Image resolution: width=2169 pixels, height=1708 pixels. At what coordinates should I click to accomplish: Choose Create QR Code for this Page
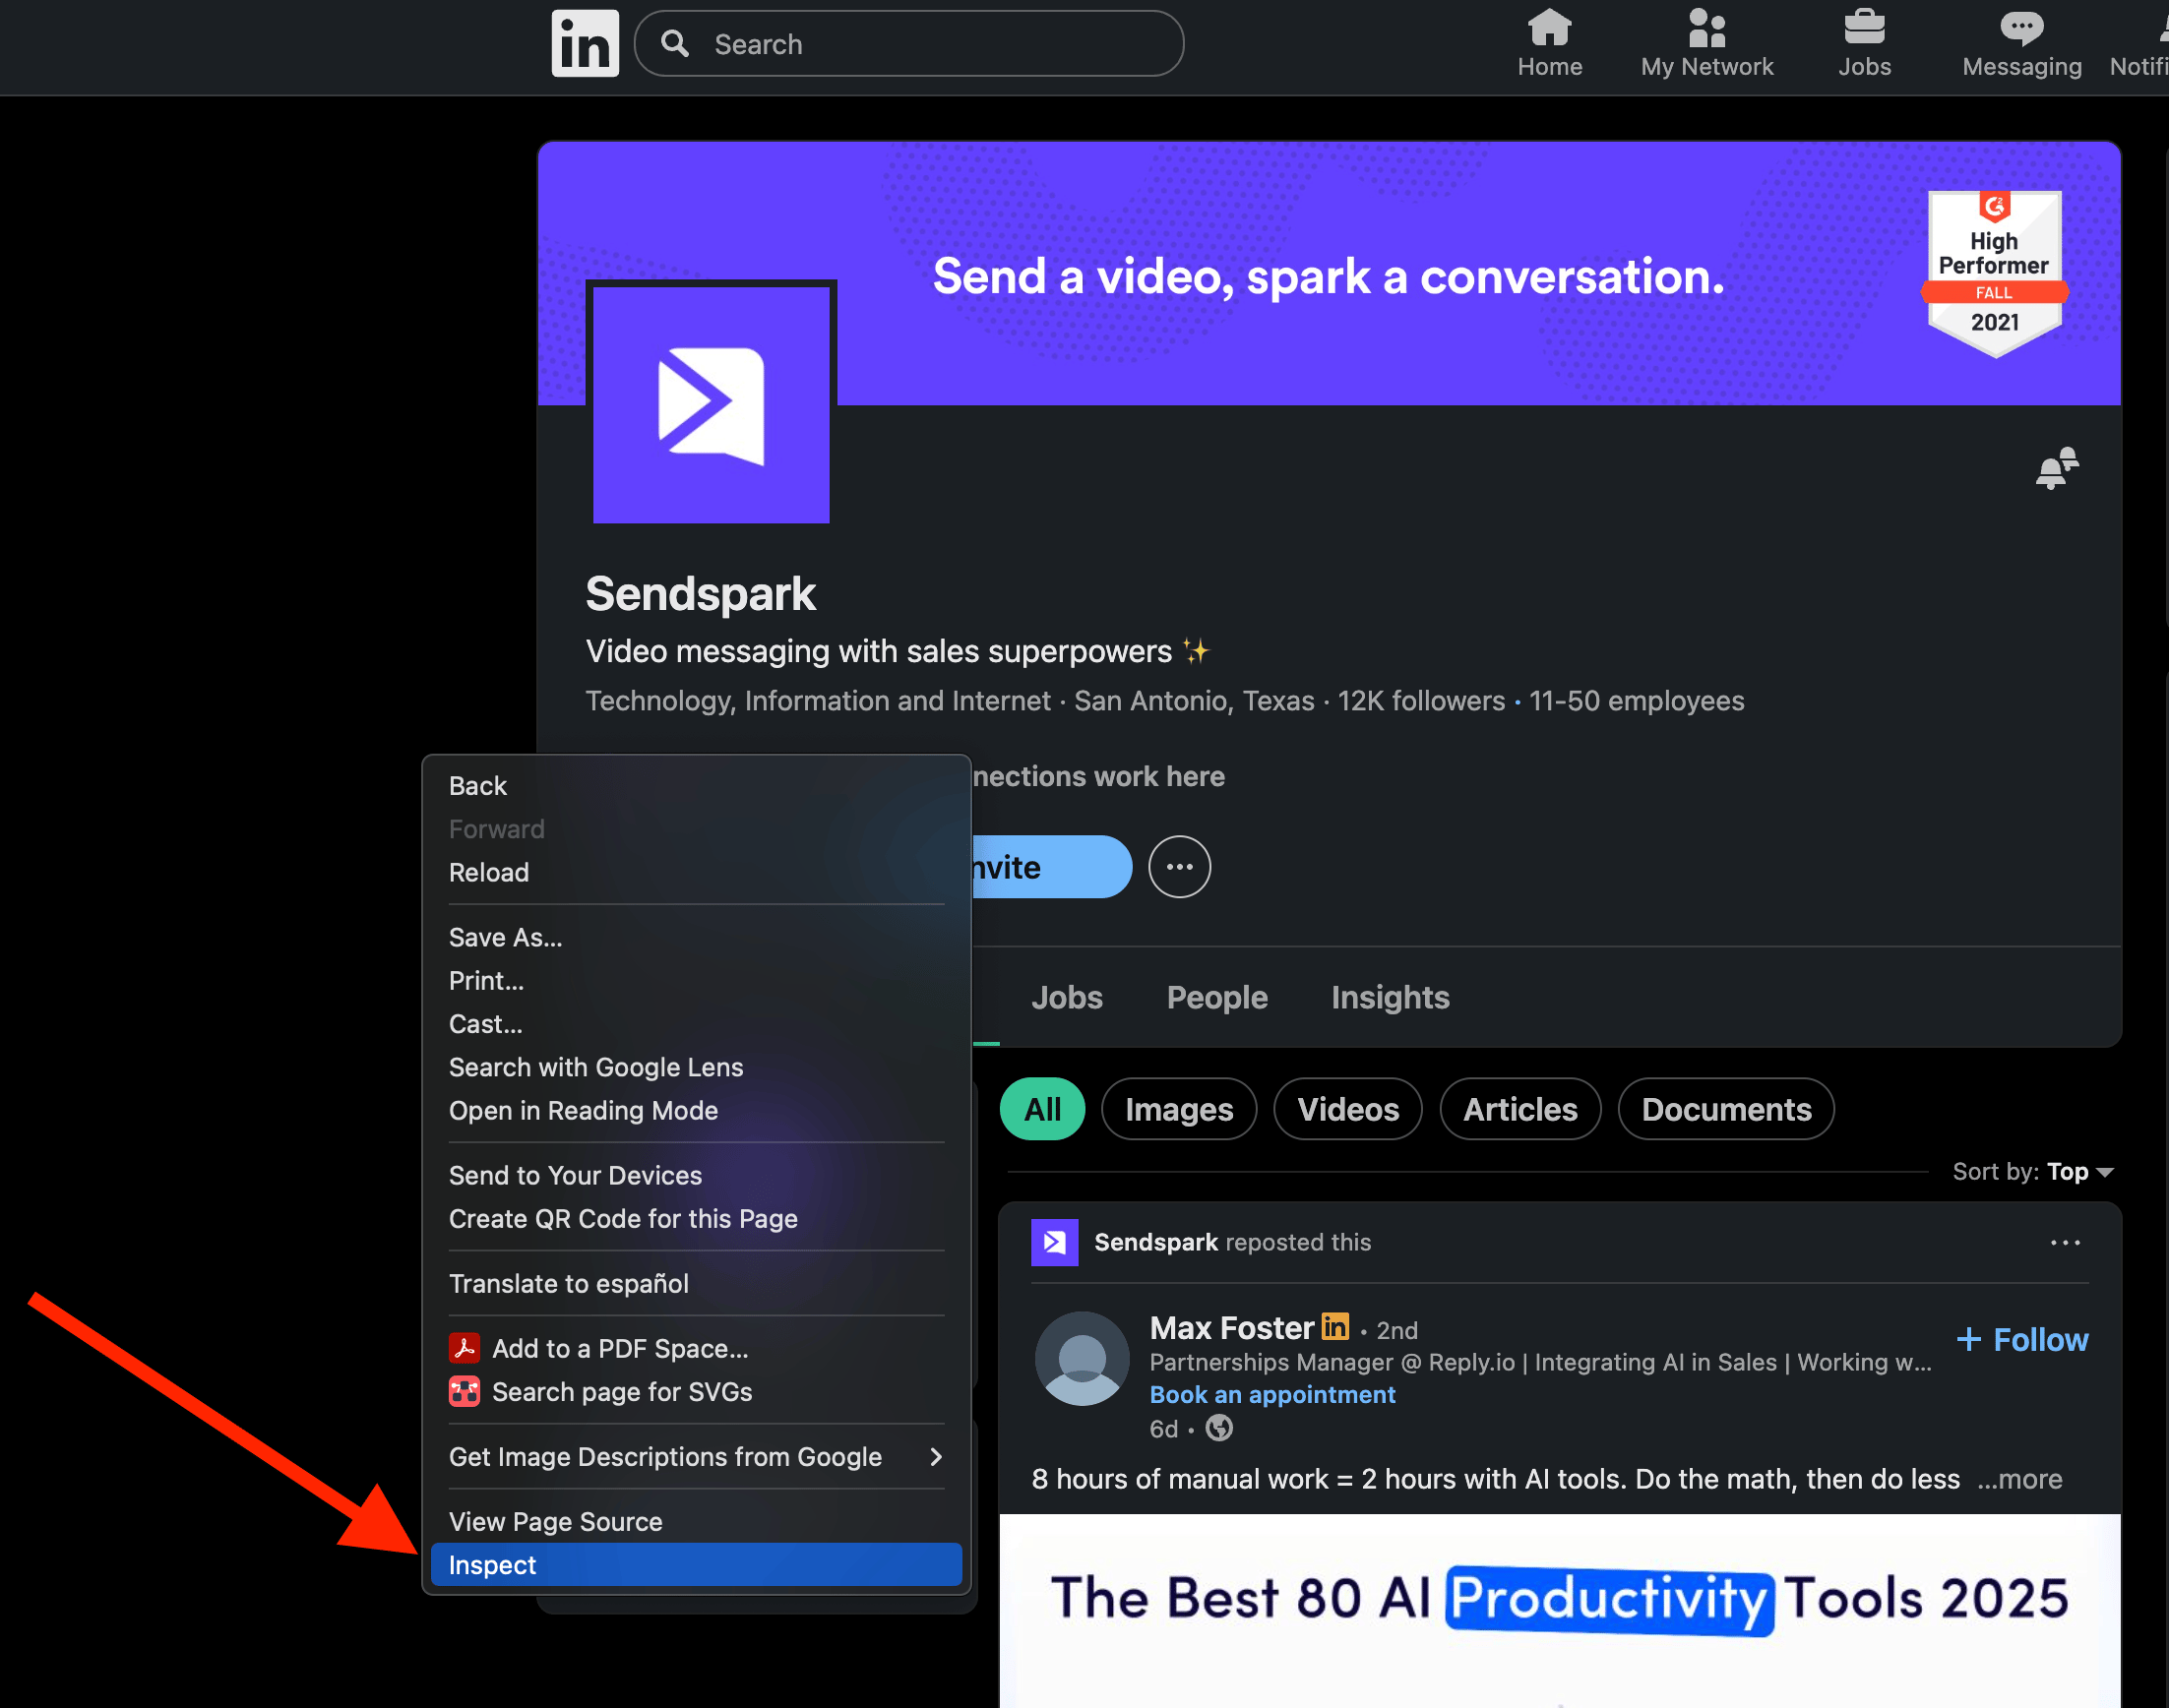[x=696, y=1219]
